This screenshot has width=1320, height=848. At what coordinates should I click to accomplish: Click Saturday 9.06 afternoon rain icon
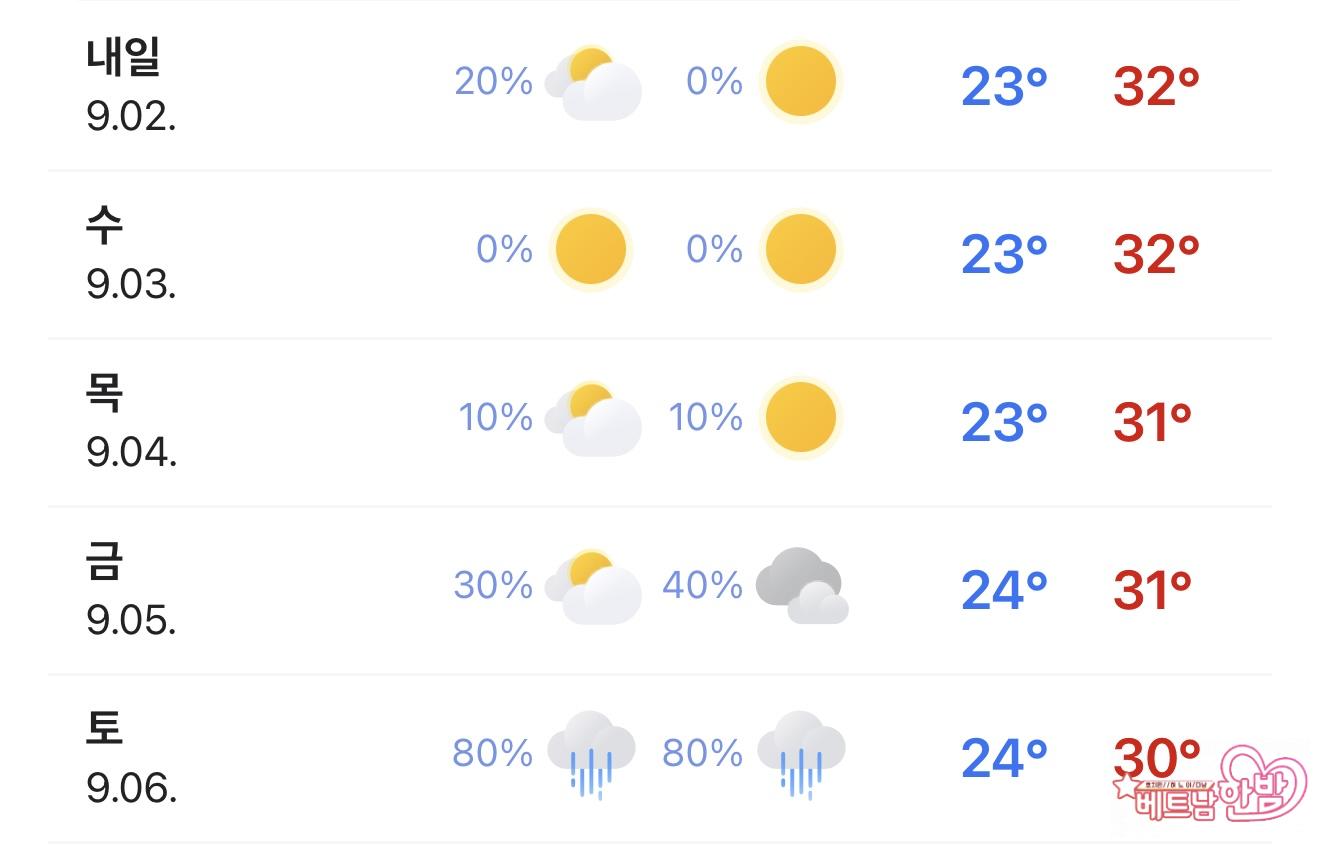point(801,754)
